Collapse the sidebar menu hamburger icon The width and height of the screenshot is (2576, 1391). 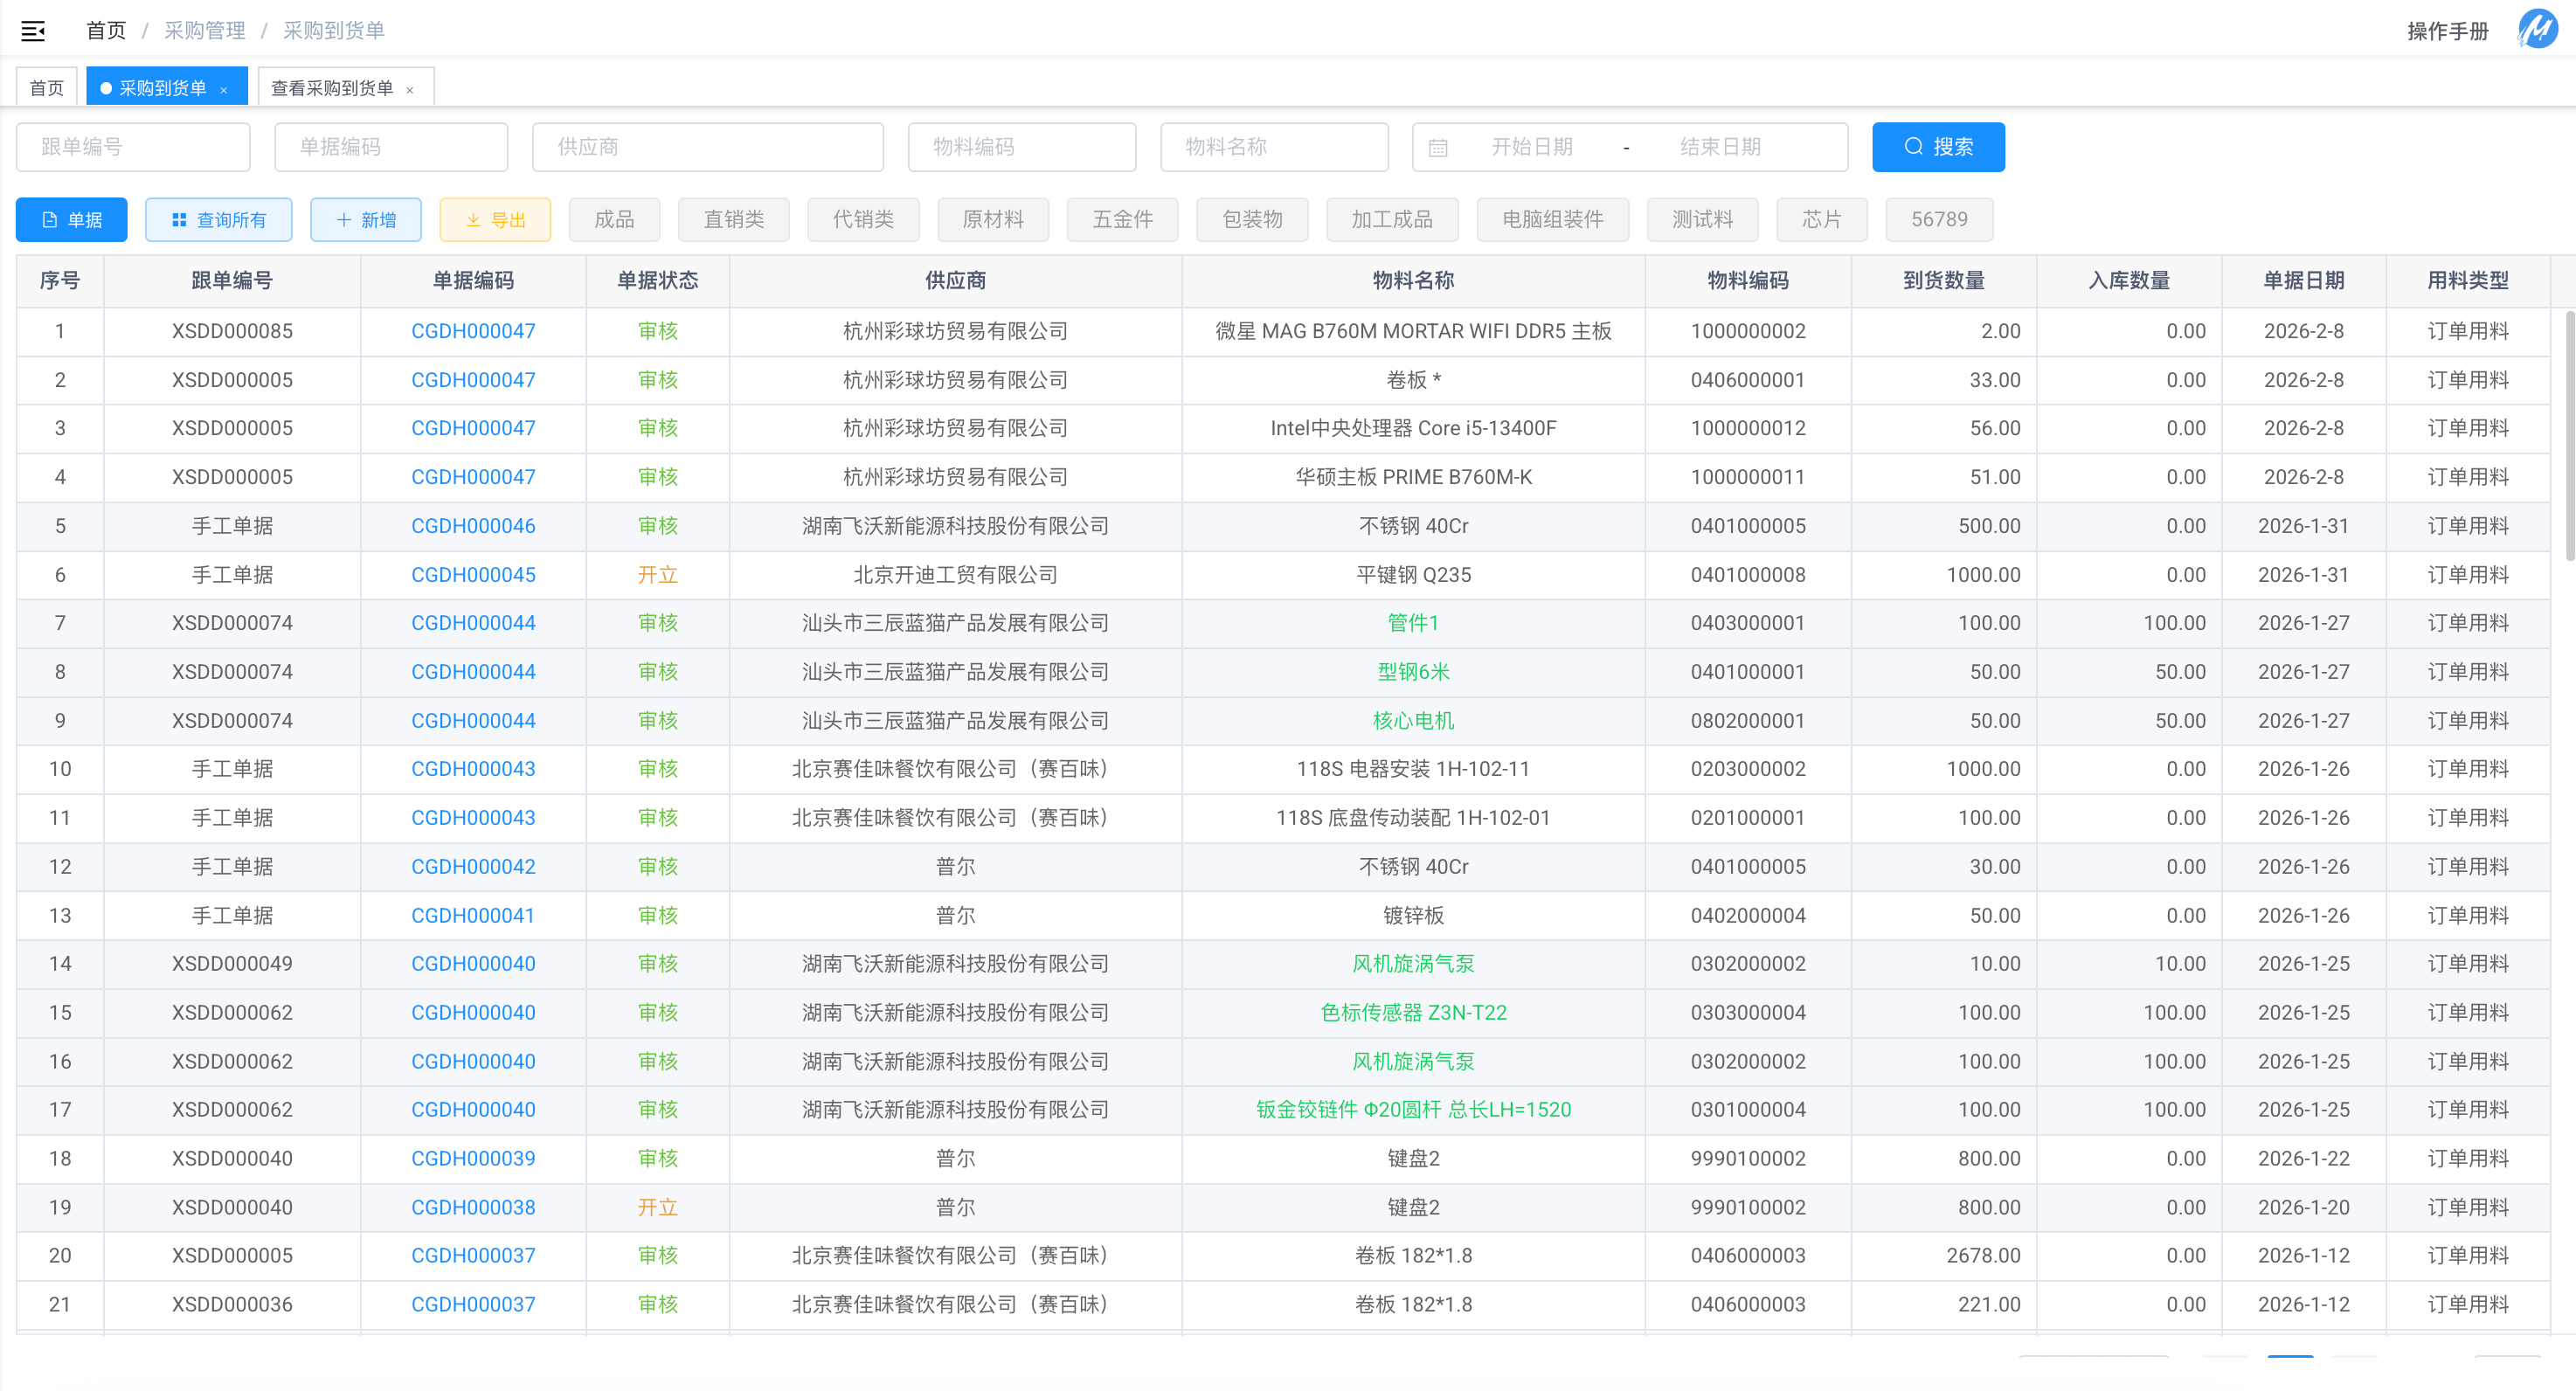click(33, 31)
